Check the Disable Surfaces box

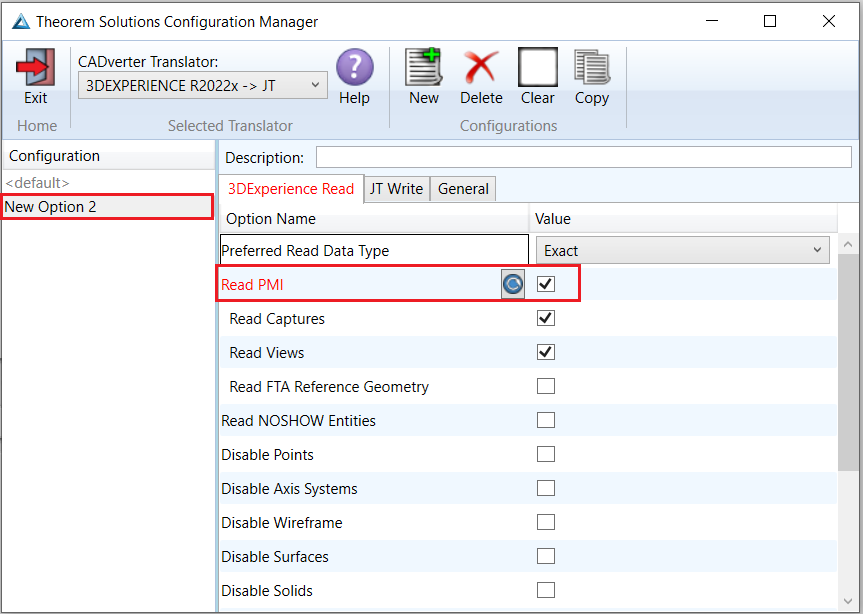546,556
